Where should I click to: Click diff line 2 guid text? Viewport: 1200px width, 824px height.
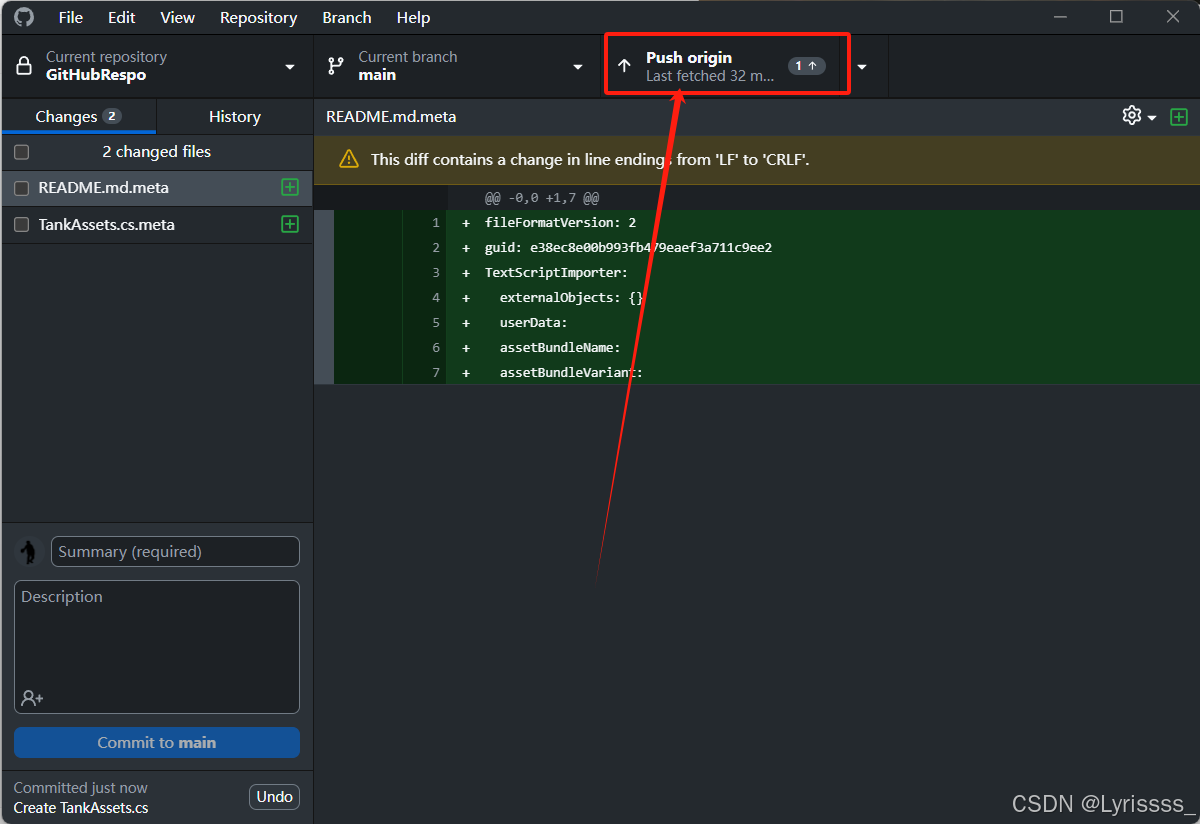tap(628, 248)
